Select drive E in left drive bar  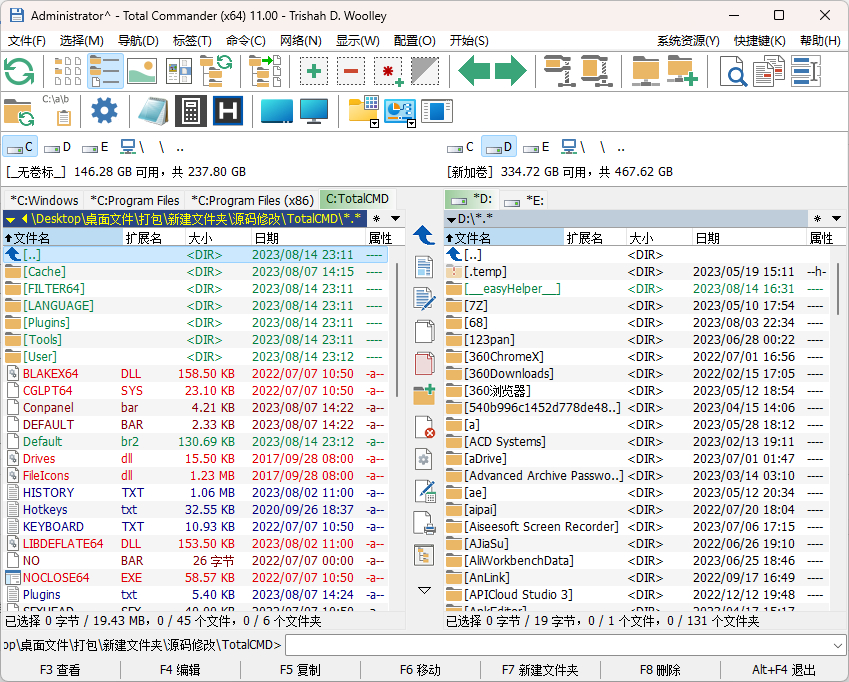pyautogui.click(x=95, y=147)
